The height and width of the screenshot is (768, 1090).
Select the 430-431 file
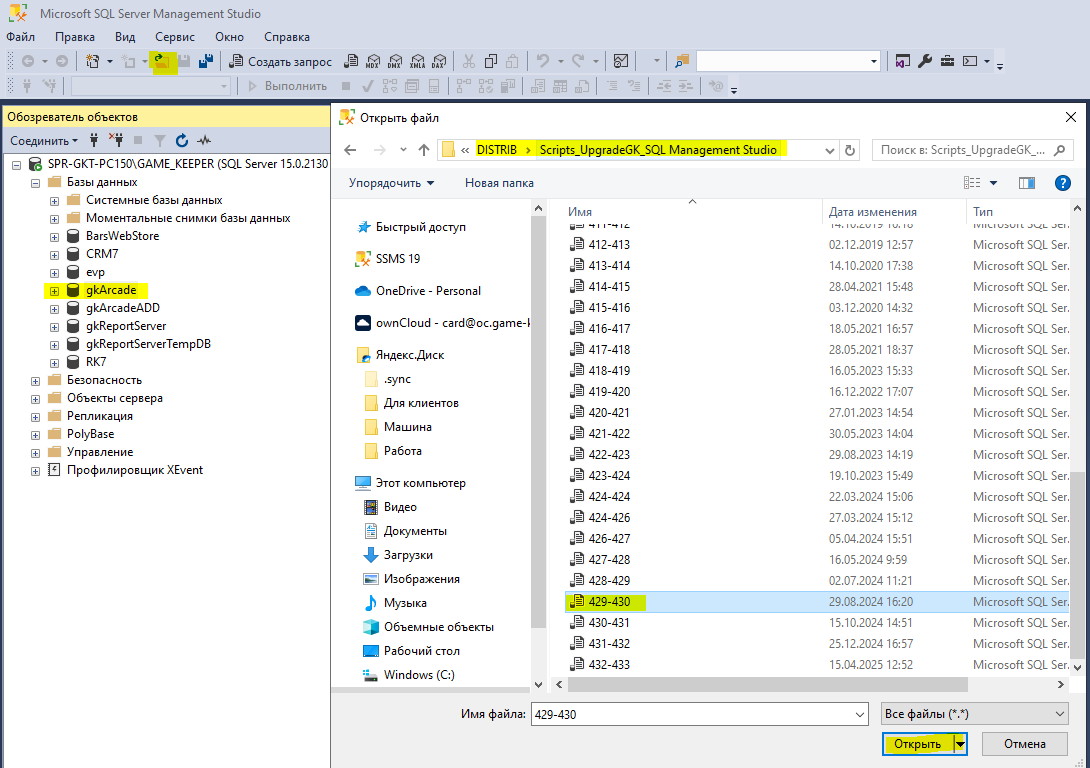(x=609, y=623)
